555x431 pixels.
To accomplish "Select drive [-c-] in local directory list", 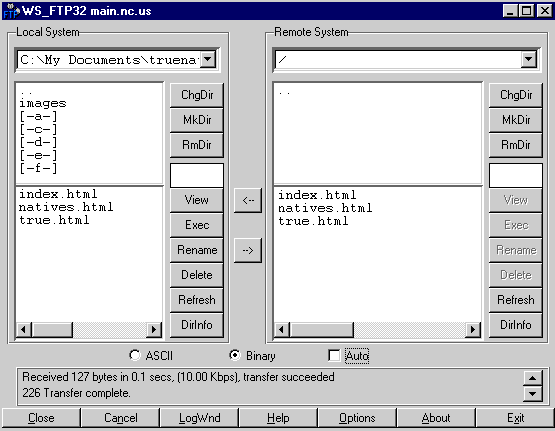I will 38,130.
